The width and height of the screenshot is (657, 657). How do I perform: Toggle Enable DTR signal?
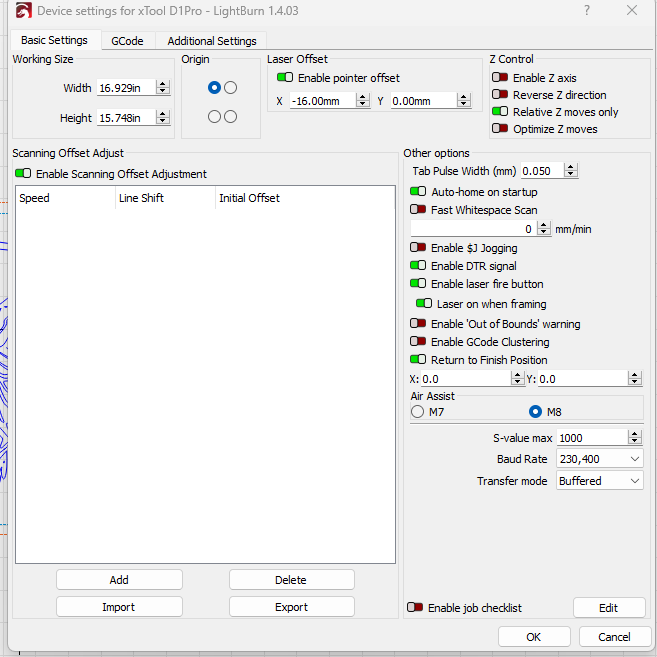[x=418, y=266]
